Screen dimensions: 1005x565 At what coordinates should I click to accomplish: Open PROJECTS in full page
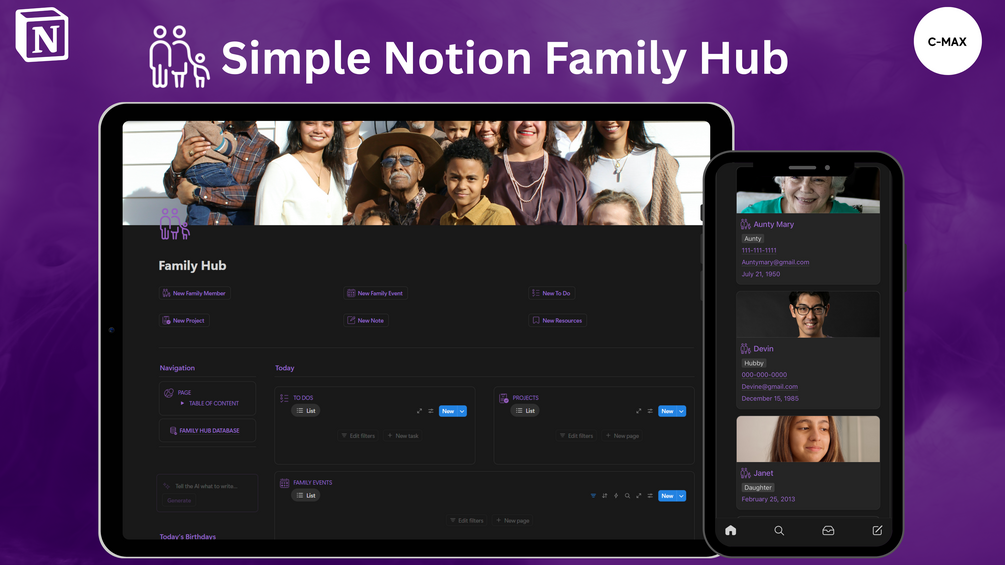[x=638, y=411]
